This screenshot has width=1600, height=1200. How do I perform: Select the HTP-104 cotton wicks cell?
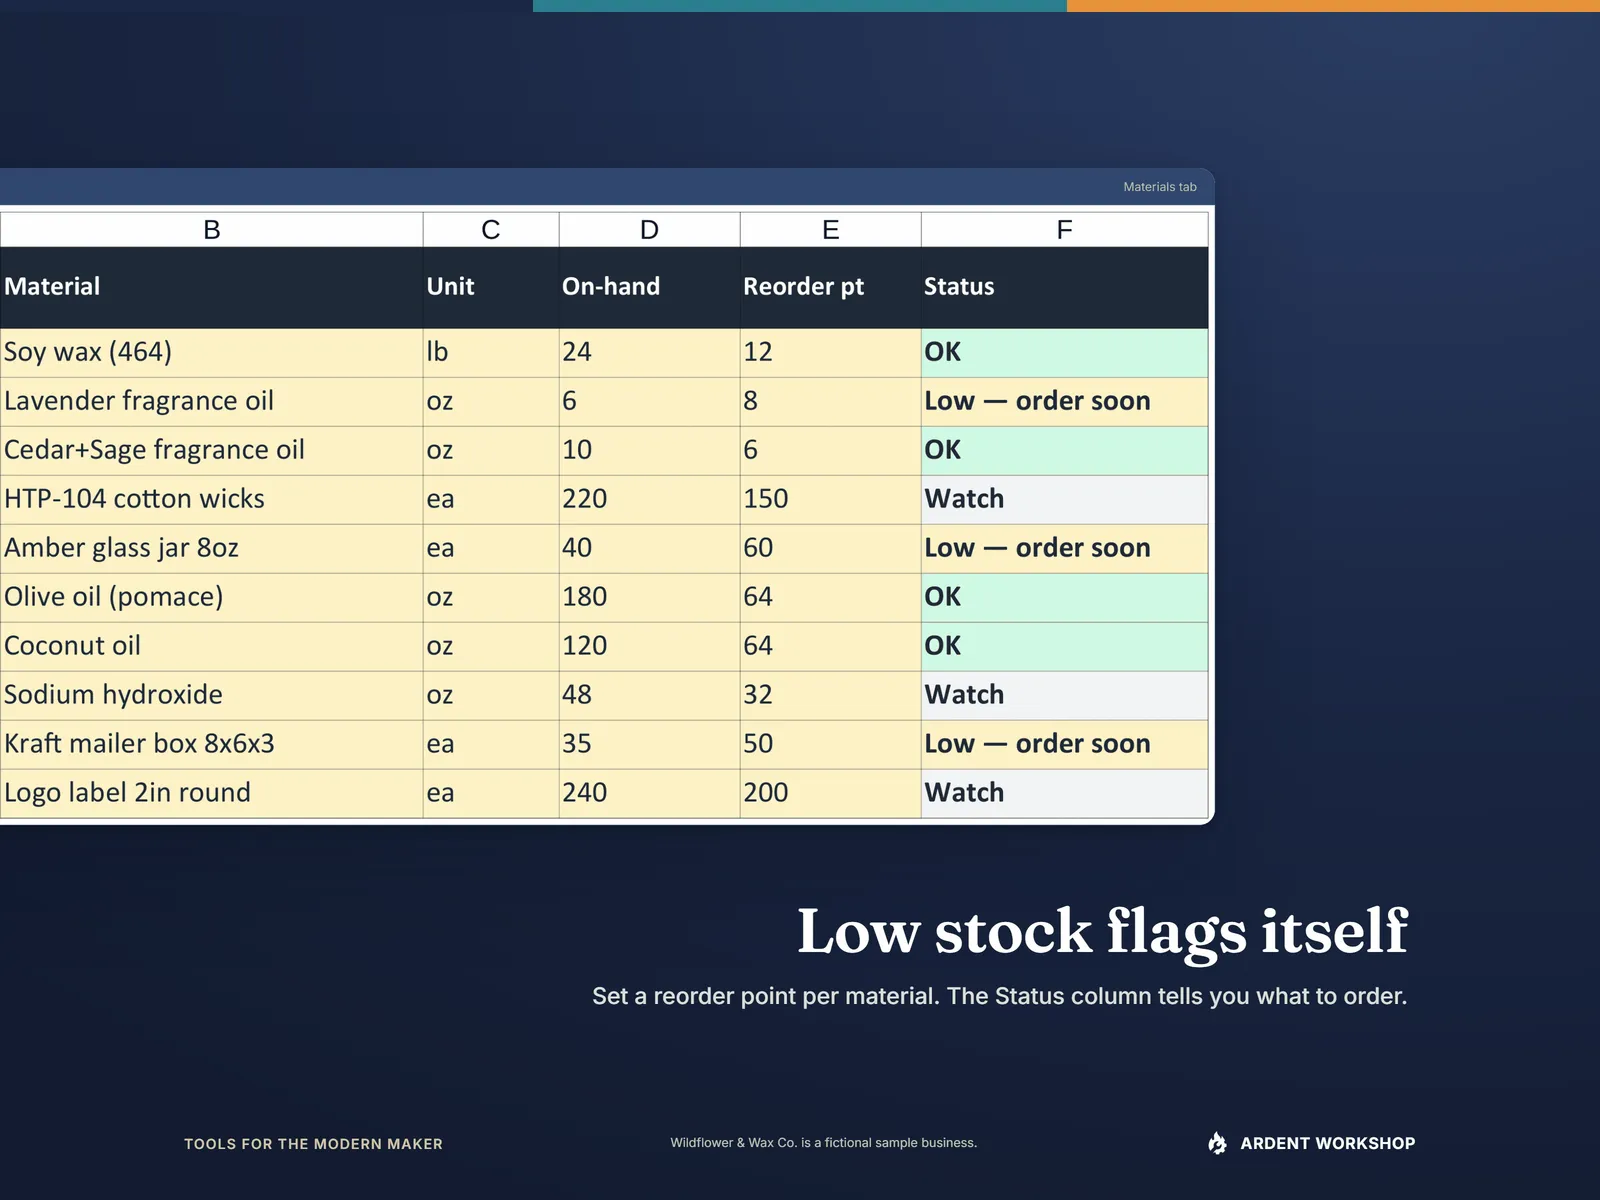[x=211, y=499]
